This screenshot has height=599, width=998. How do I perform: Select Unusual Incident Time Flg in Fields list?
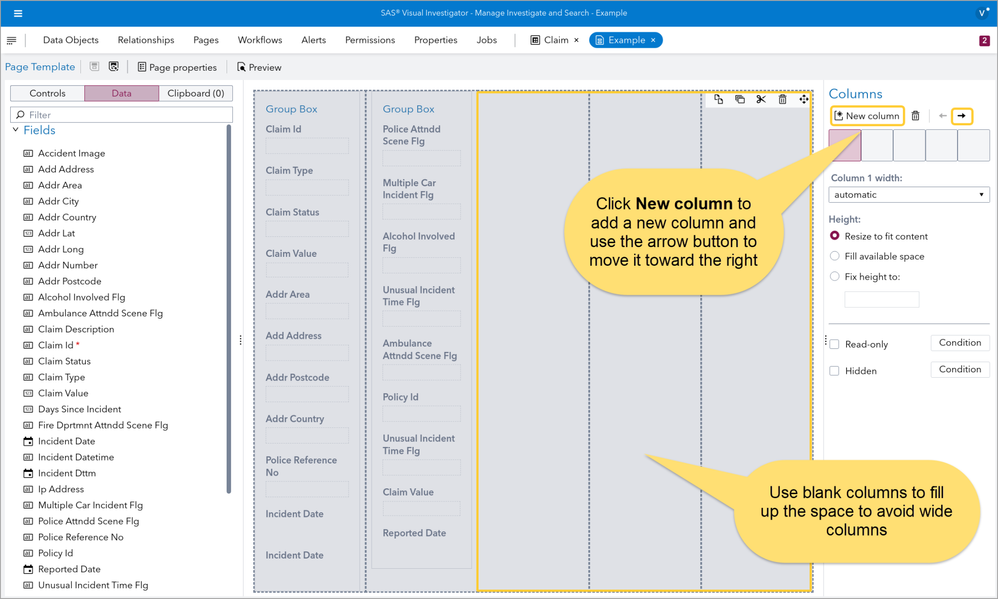tap(93, 585)
